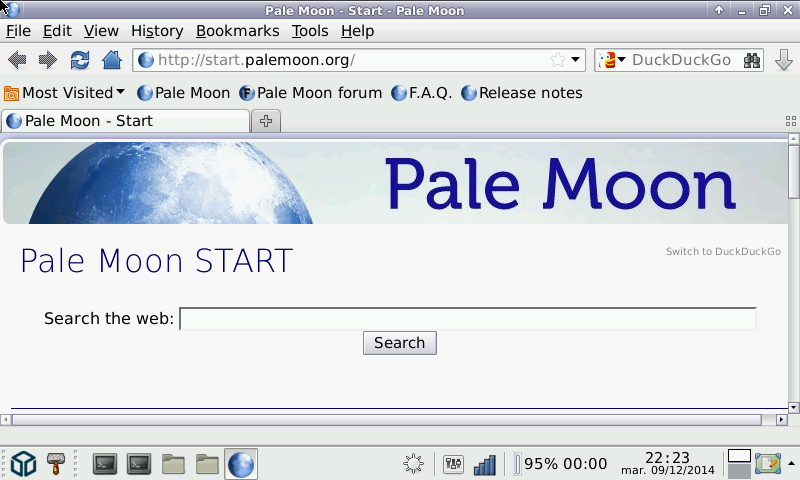Image resolution: width=800 pixels, height=480 pixels.
Task: Click the Back navigation arrow
Action: (17, 60)
